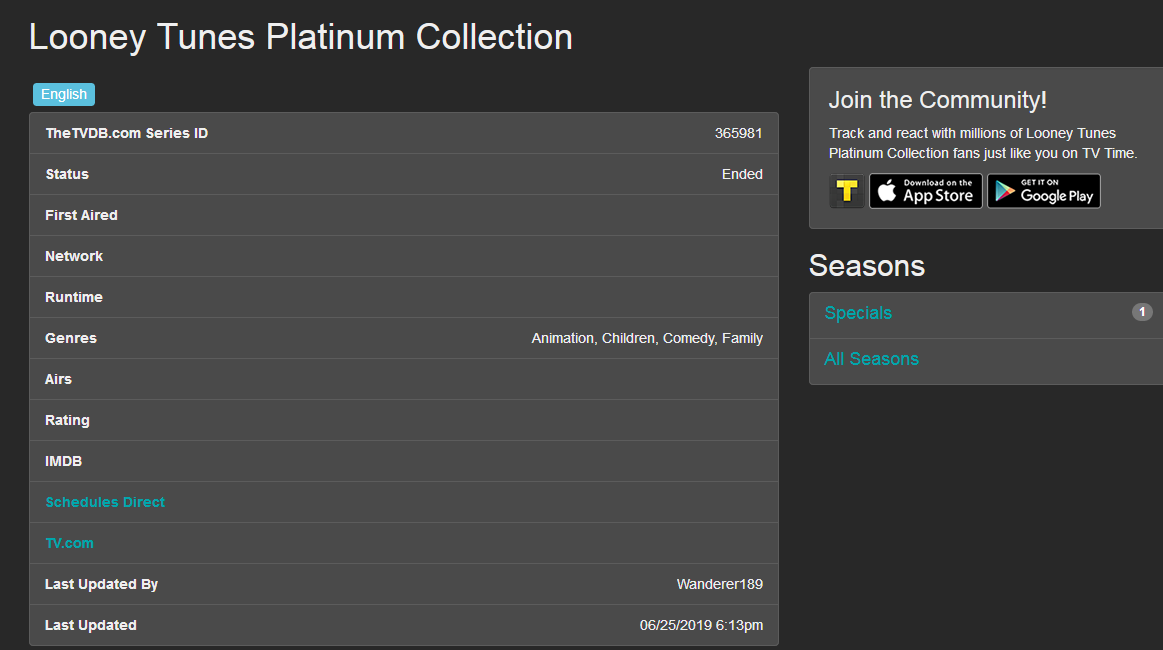Click the Specials episode count badge
This screenshot has width=1163, height=650.
point(1142,313)
